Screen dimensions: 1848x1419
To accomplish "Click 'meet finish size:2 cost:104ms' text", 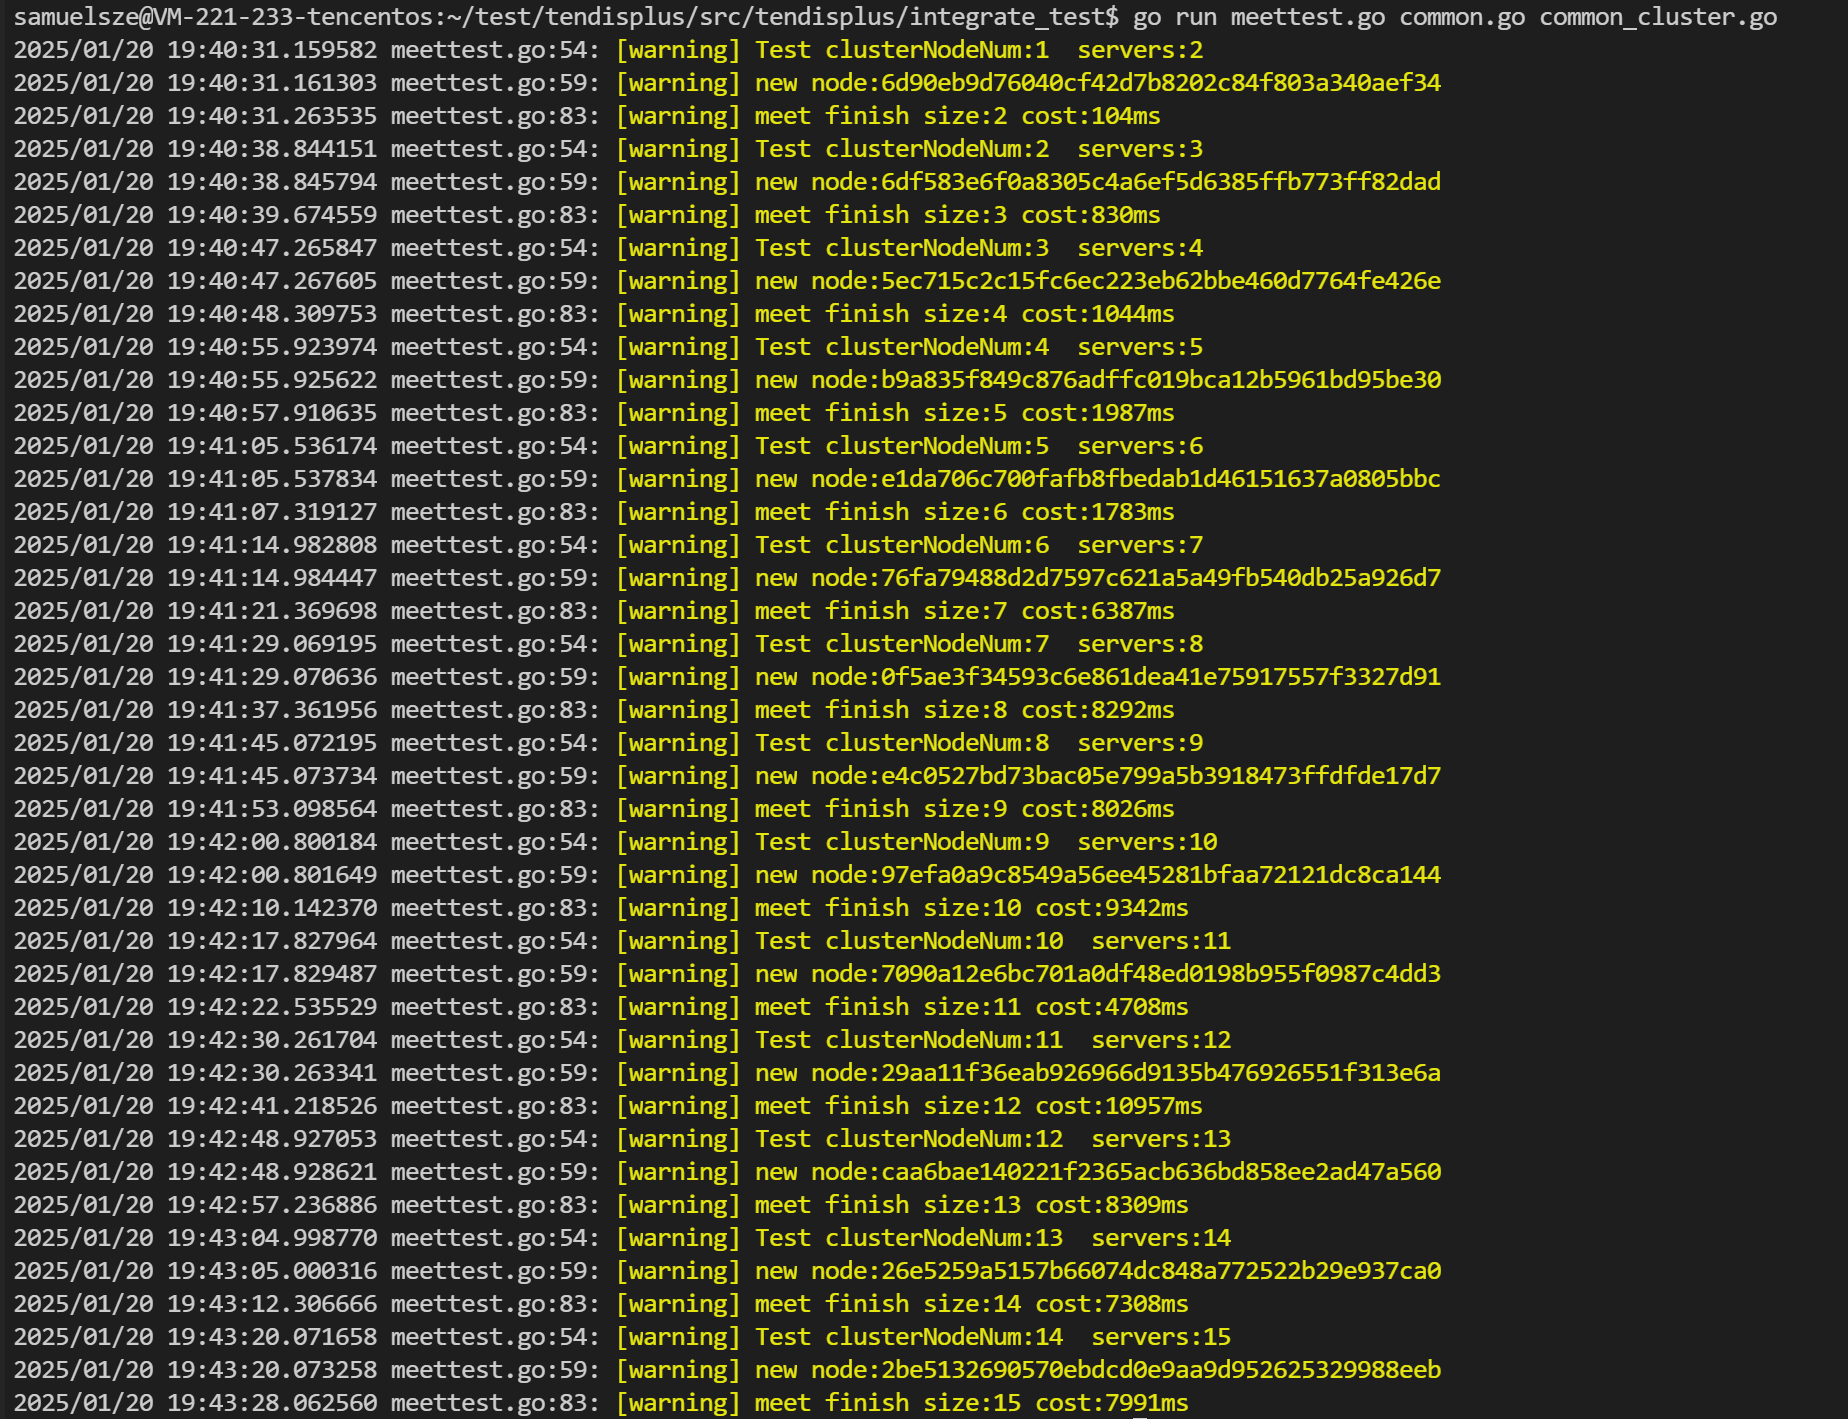I will (957, 116).
